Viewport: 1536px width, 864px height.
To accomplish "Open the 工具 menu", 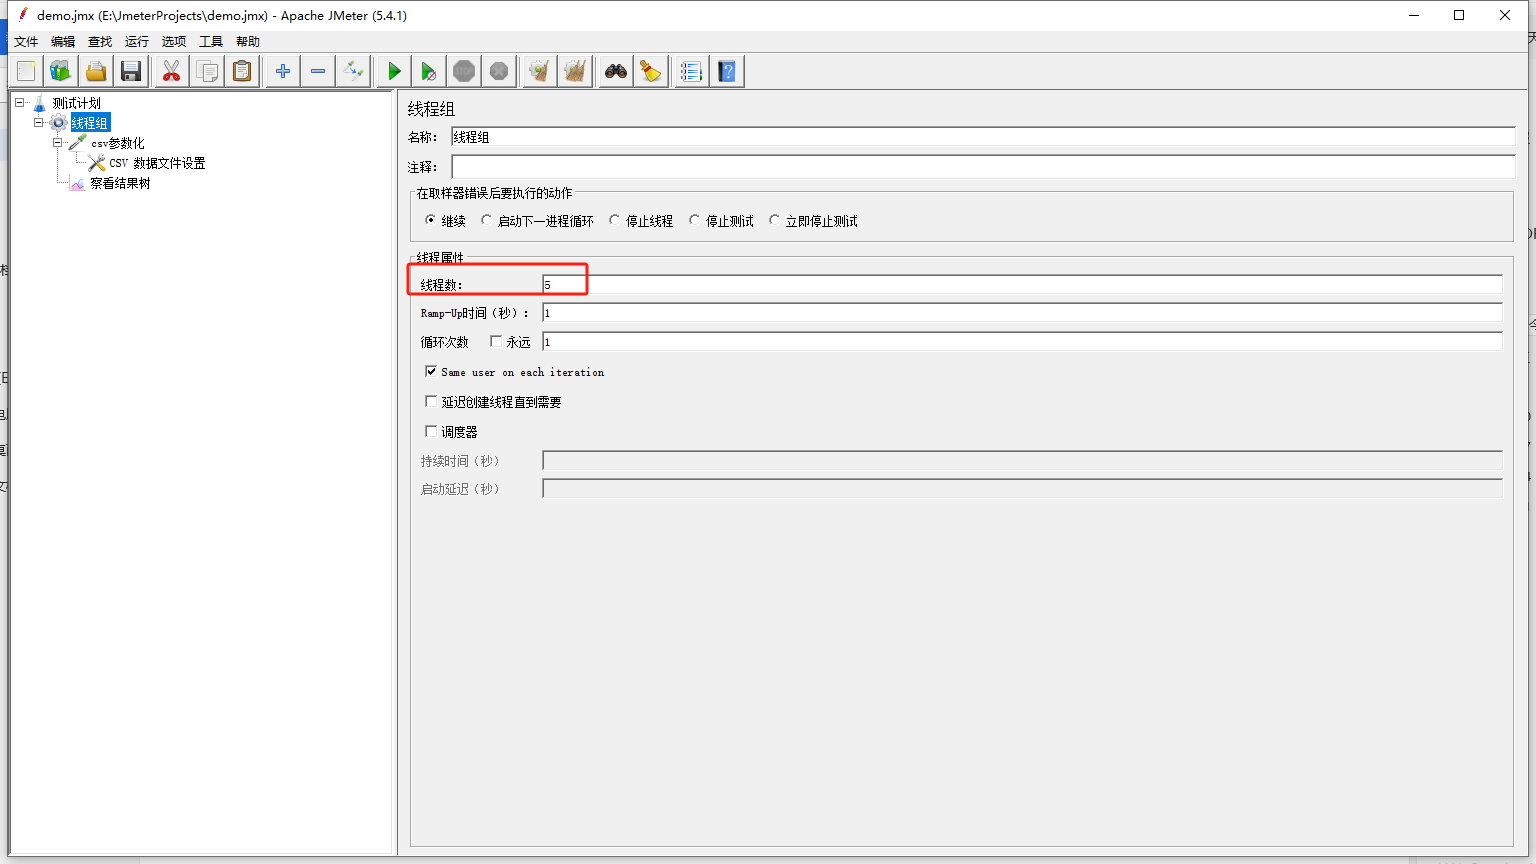I will (211, 41).
